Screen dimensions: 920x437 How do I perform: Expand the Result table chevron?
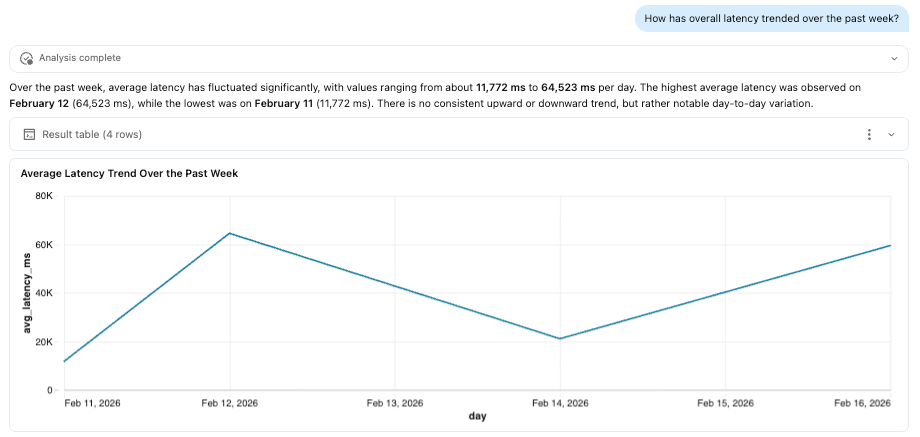891,134
